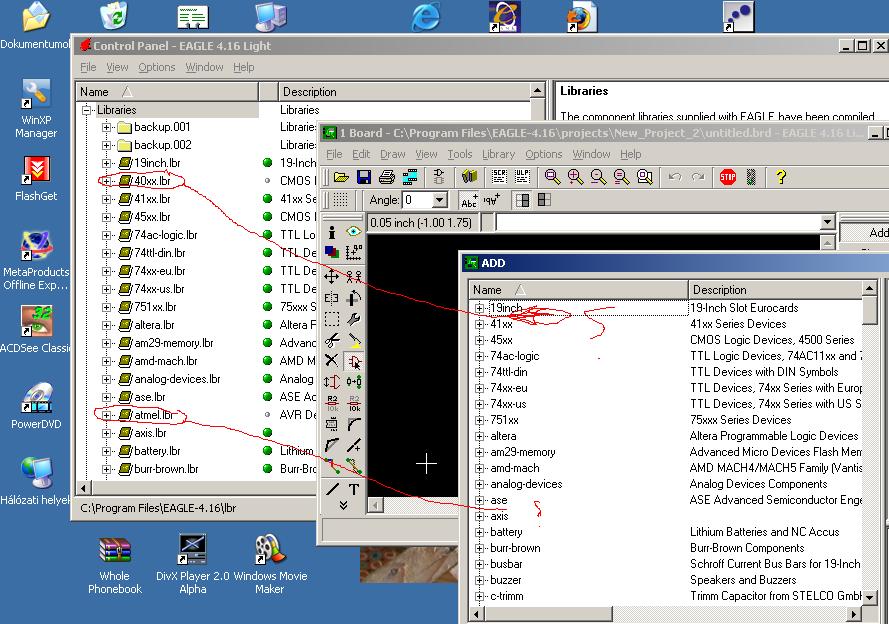
Task: Click Name column header in Control Panel
Action: point(167,92)
